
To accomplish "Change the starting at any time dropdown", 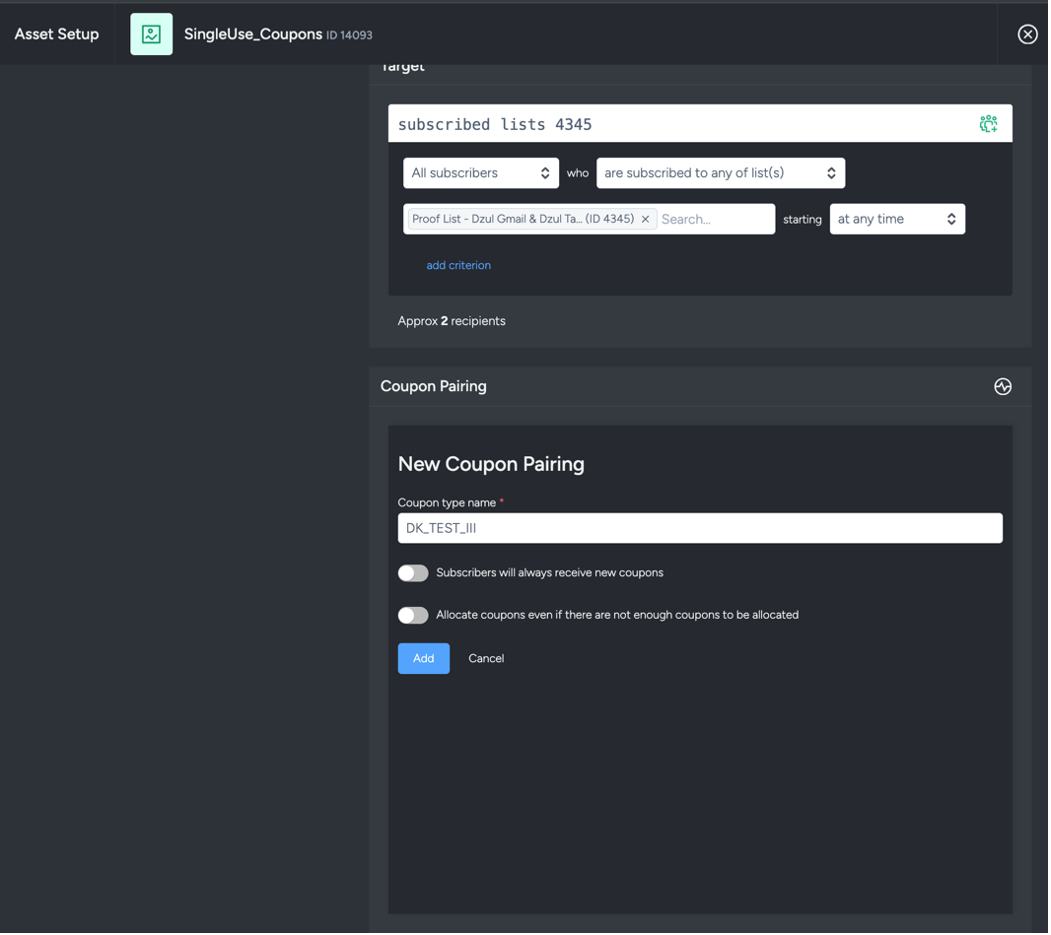I will coord(897,218).
